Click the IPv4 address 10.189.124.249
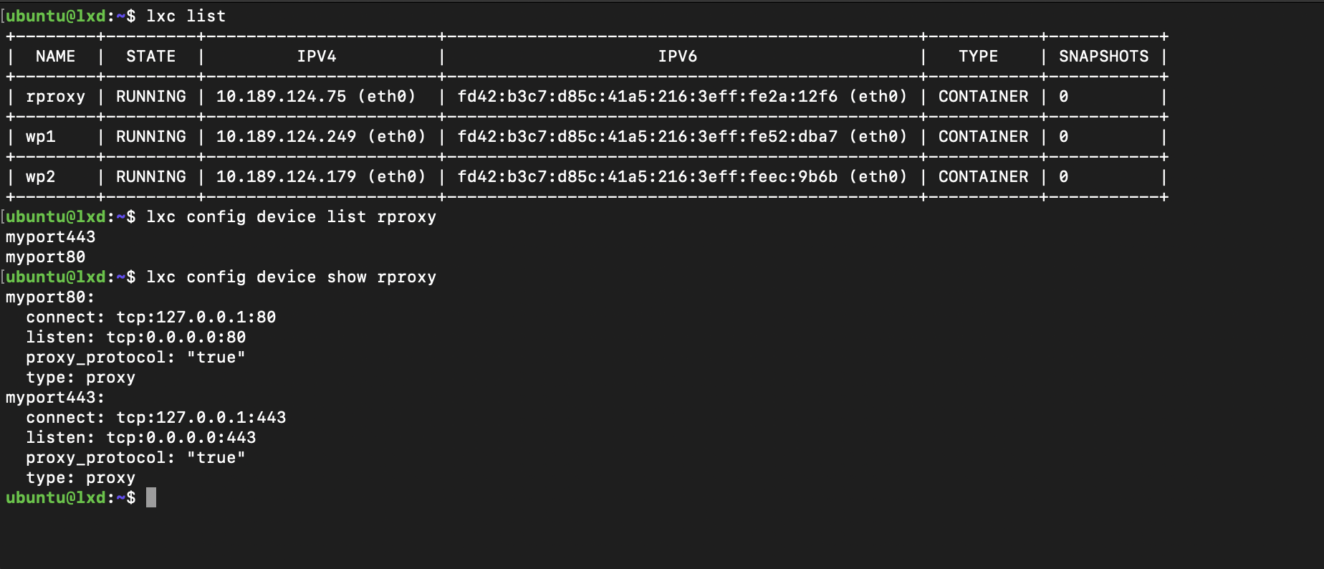This screenshot has width=1324, height=569. (x=276, y=137)
